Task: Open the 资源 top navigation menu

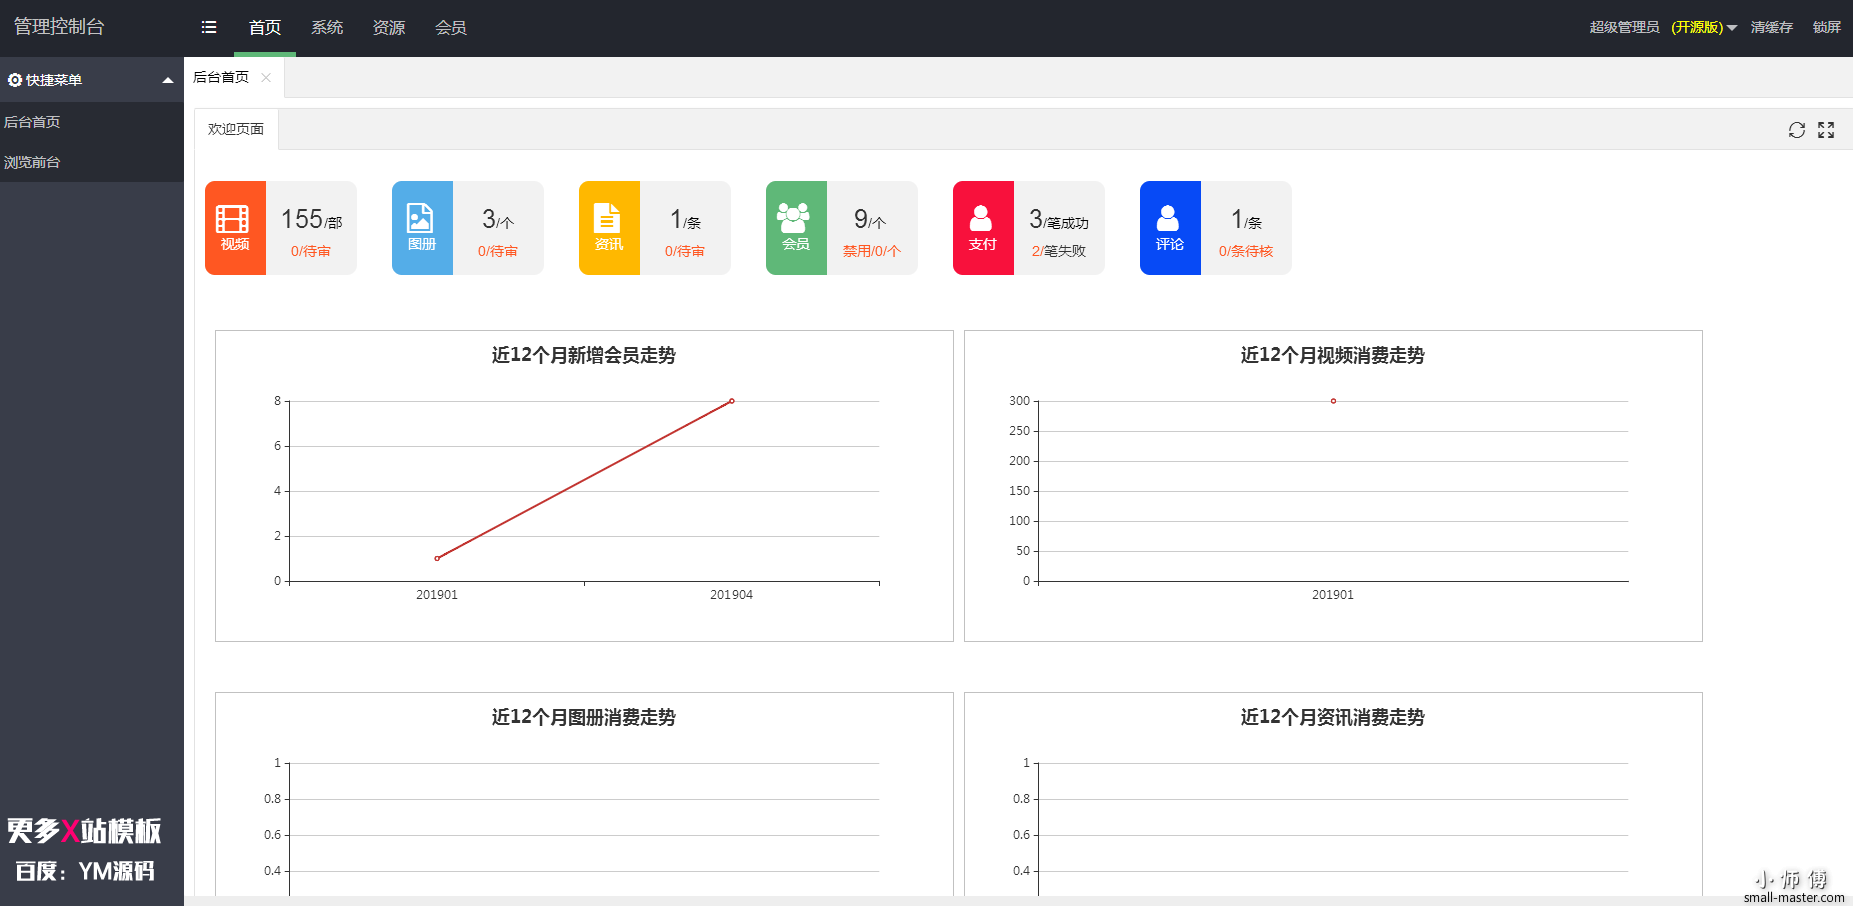Action: (x=389, y=27)
